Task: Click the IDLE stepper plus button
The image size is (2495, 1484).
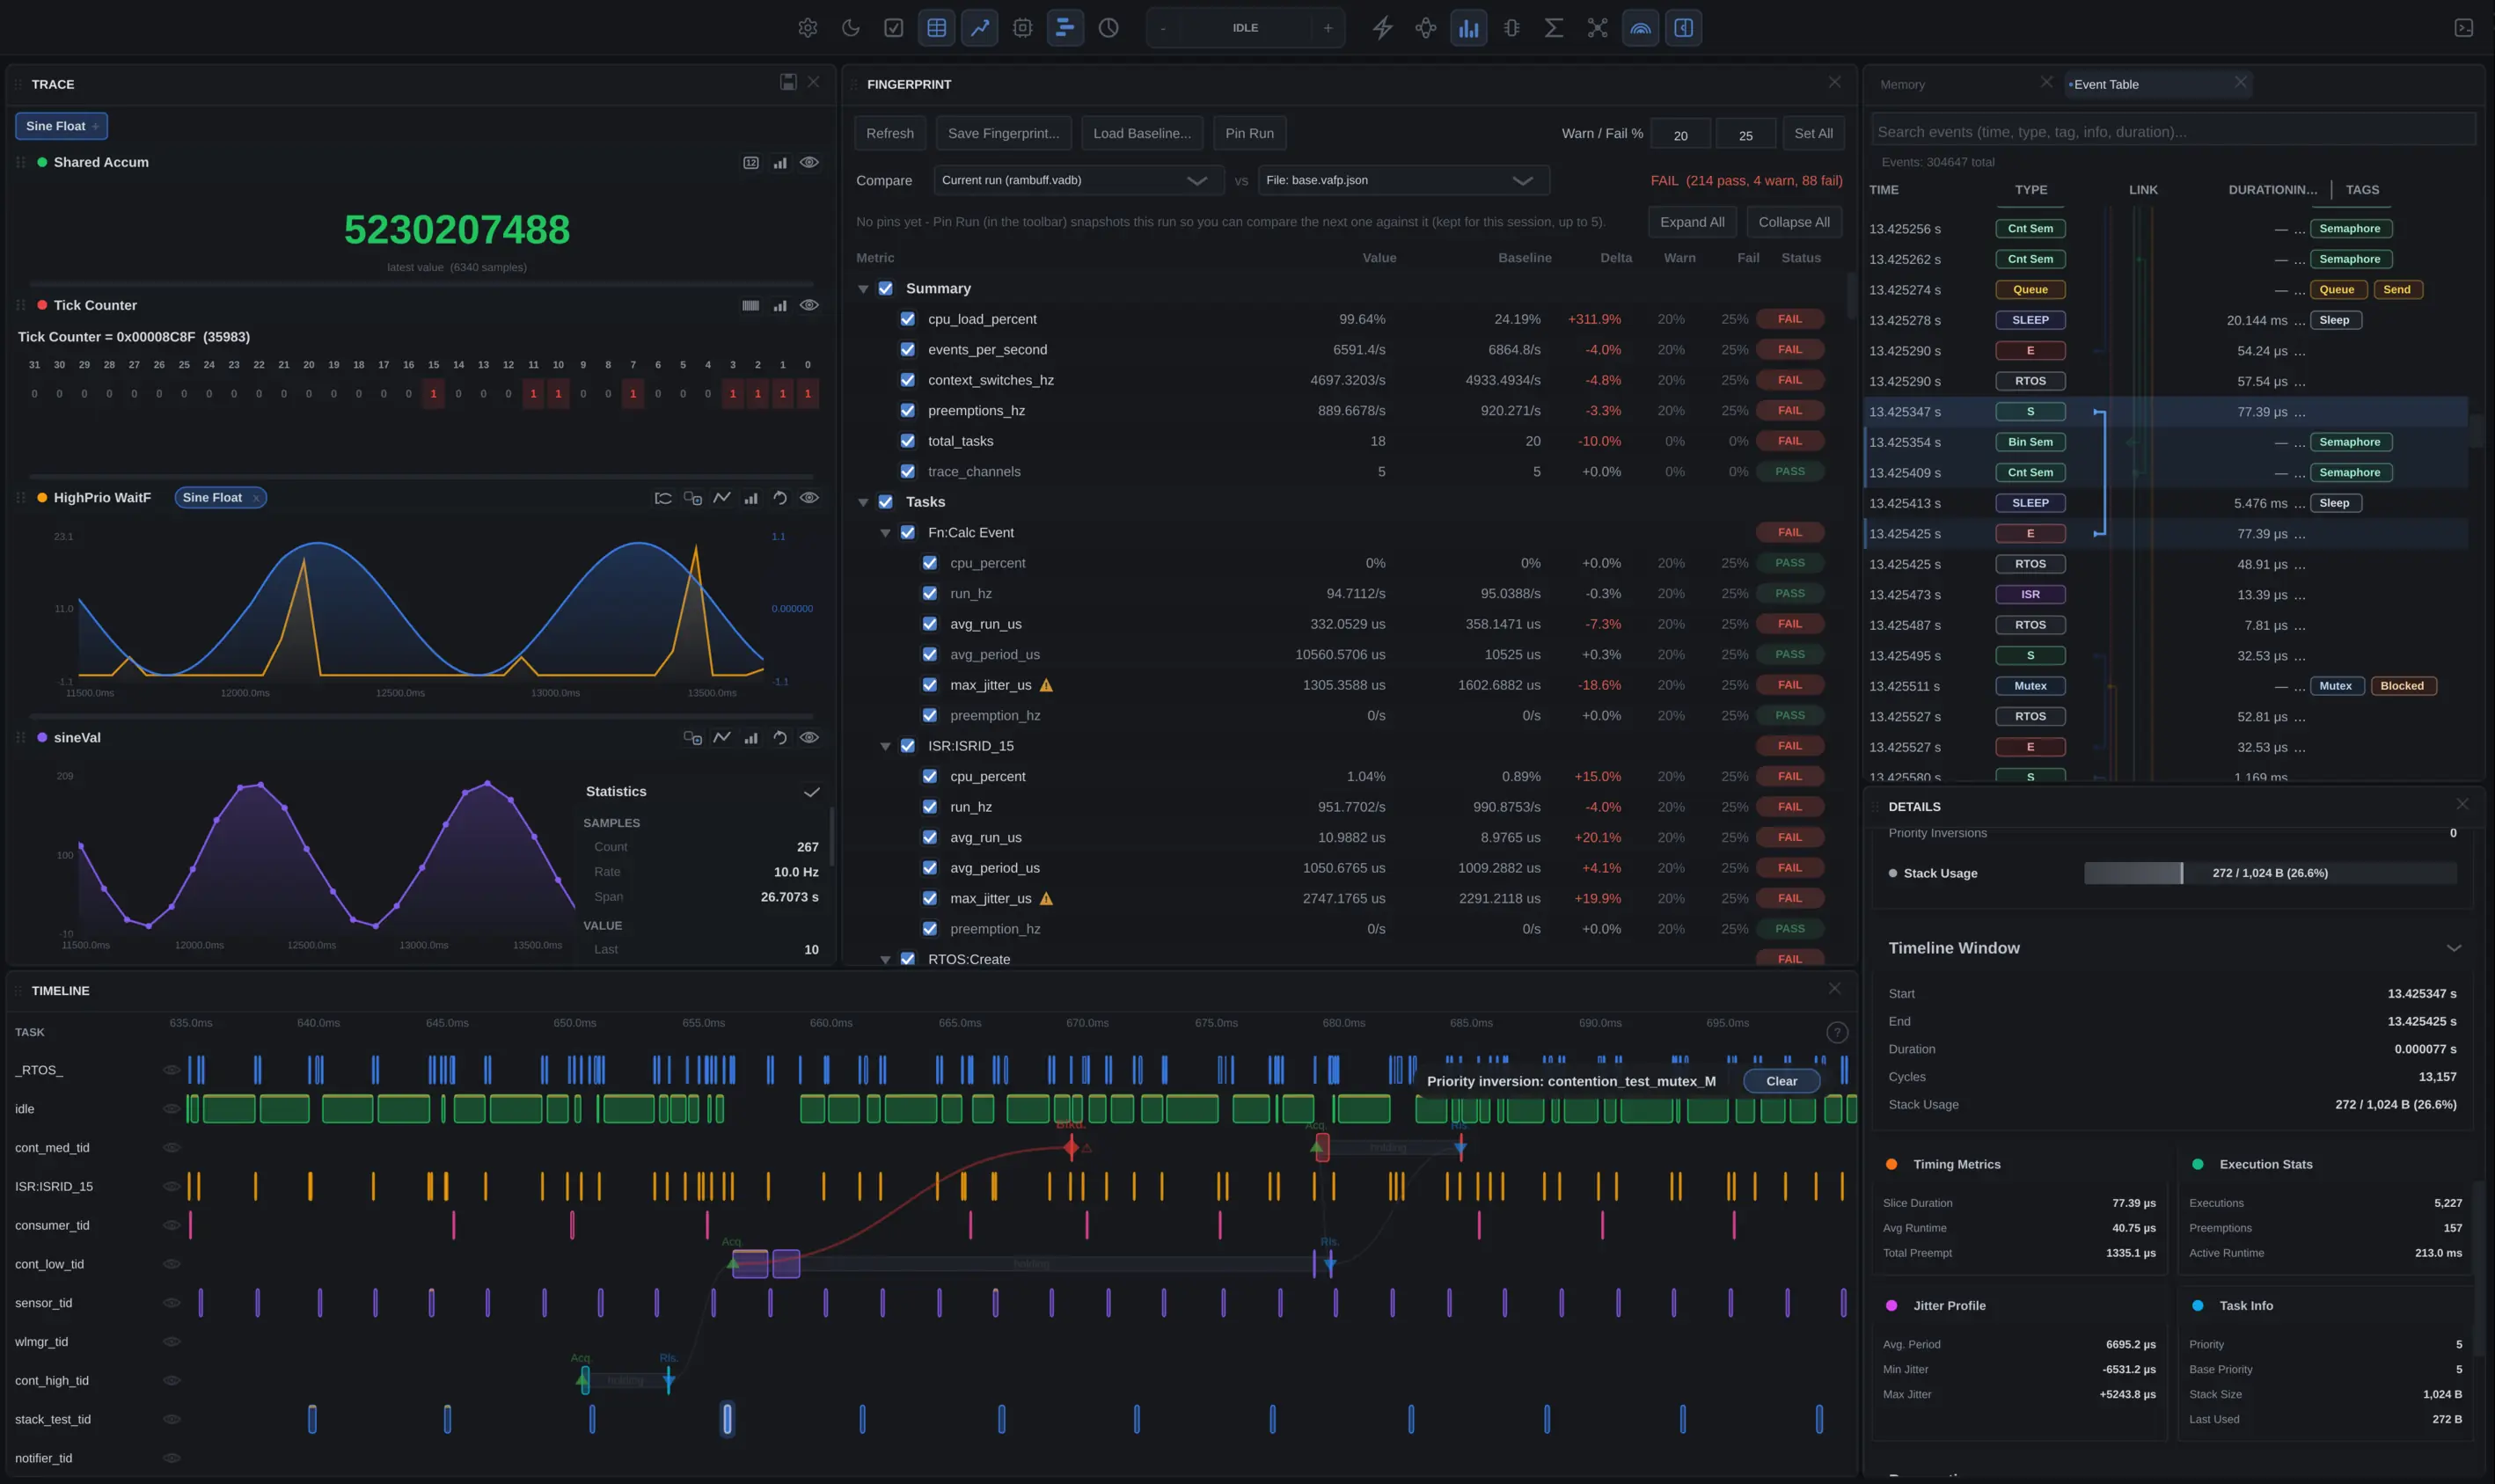Action: [x=1327, y=28]
